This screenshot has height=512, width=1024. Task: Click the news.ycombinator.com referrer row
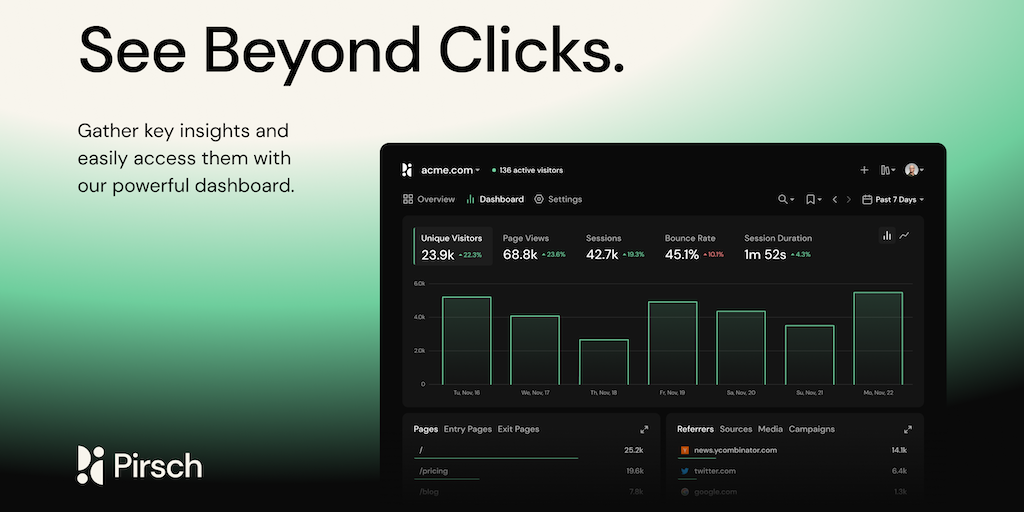(x=793, y=451)
